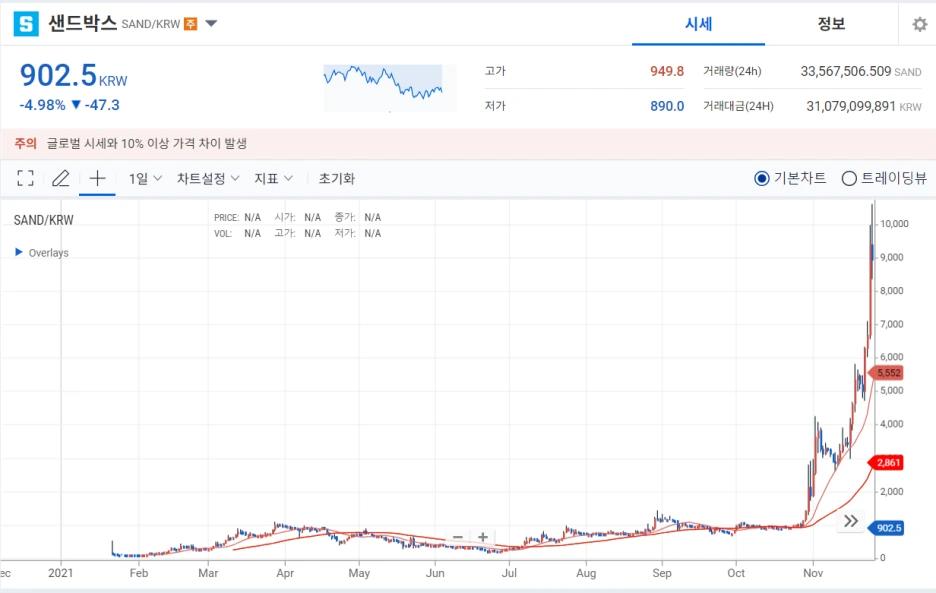Image resolution: width=936 pixels, height=593 pixels.
Task: Select the 기본차트 radio option
Action: pos(790,178)
